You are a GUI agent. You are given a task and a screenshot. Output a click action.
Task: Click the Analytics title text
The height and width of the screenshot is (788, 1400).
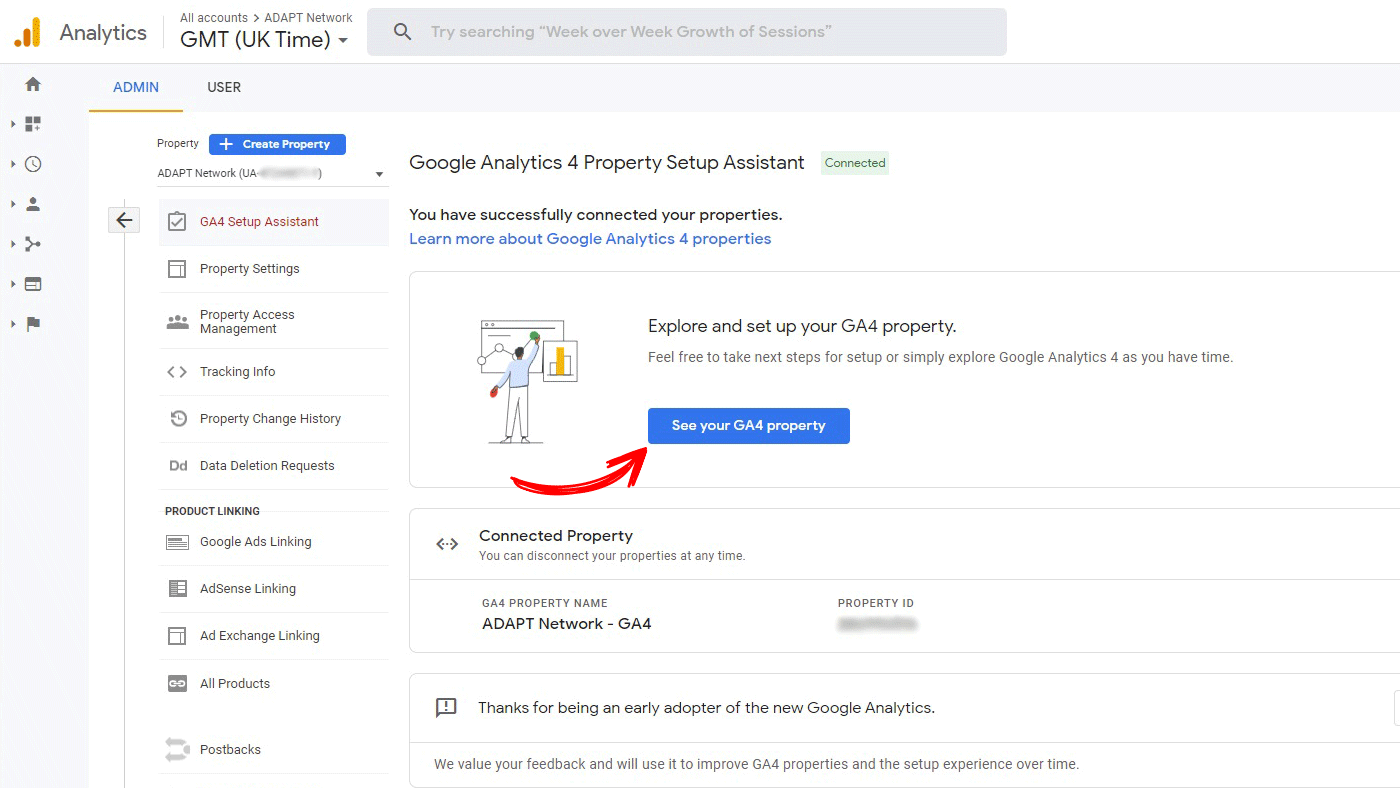click(x=103, y=33)
